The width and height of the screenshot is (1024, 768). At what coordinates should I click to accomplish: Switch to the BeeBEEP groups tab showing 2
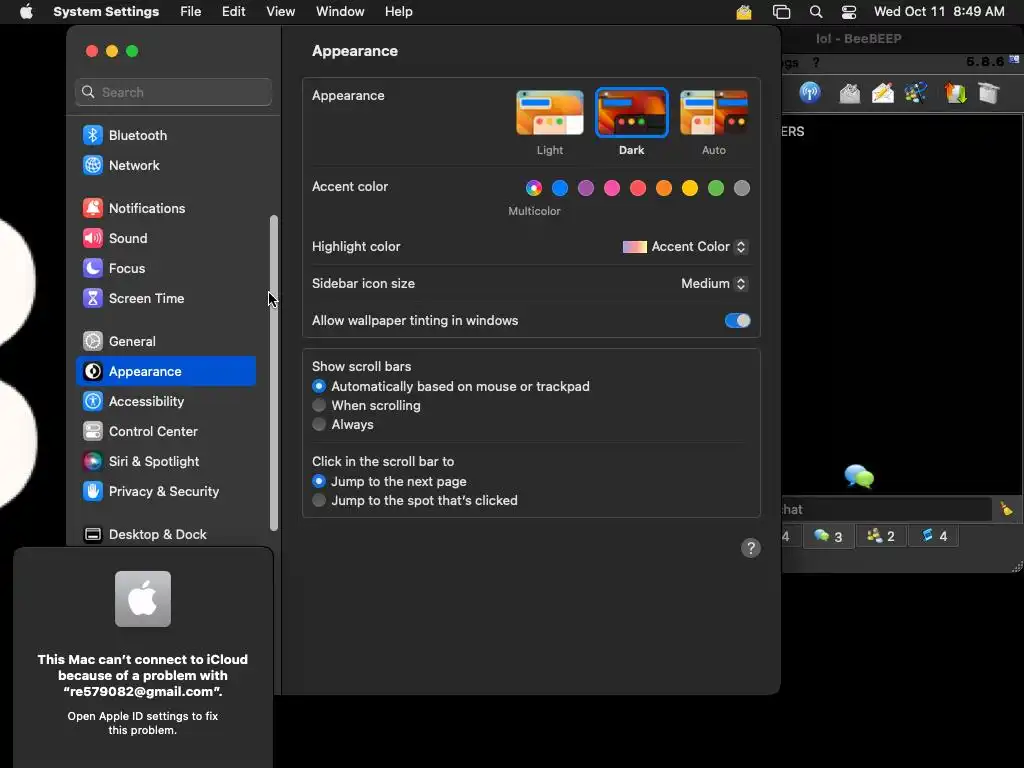[x=881, y=536]
